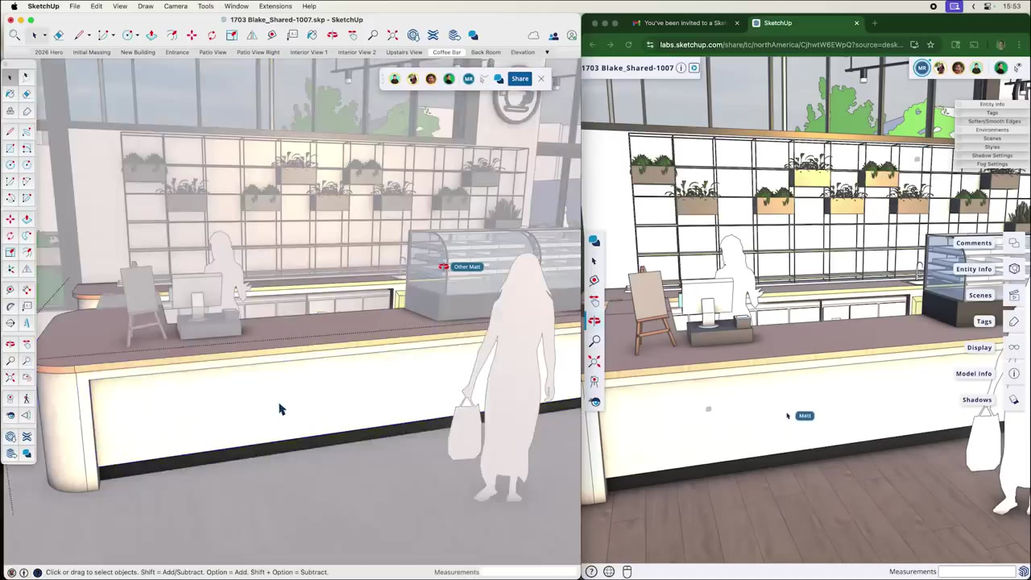1031x580 pixels.
Task: Toggle follow mode icon in collaboration bar
Action: pos(484,79)
